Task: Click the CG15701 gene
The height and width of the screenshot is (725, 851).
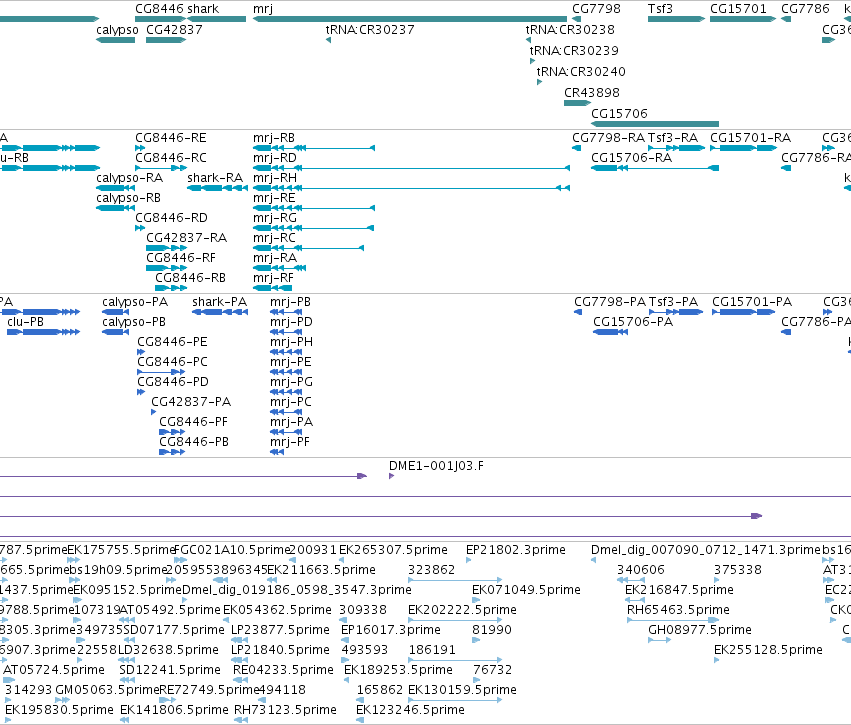Action: tap(743, 19)
